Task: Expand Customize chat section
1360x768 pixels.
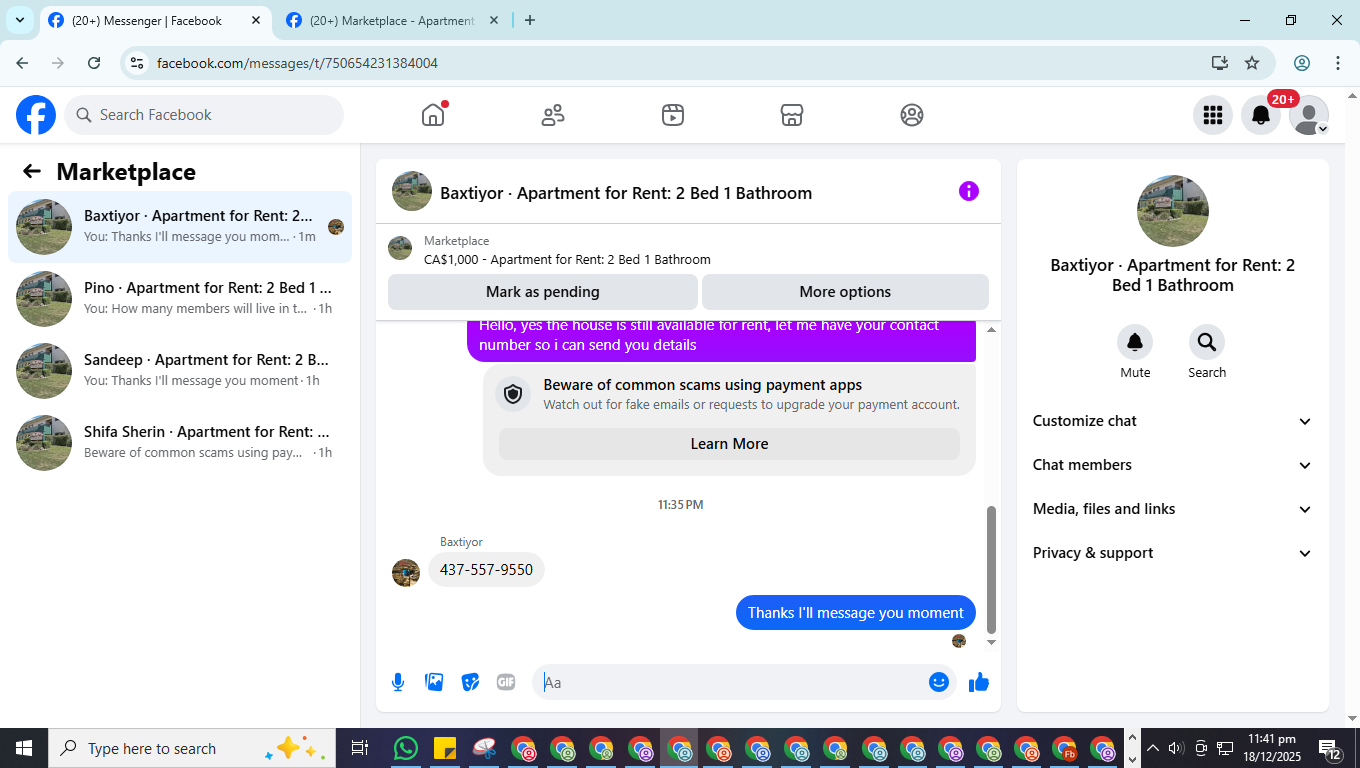Action: pyautogui.click(x=1172, y=421)
